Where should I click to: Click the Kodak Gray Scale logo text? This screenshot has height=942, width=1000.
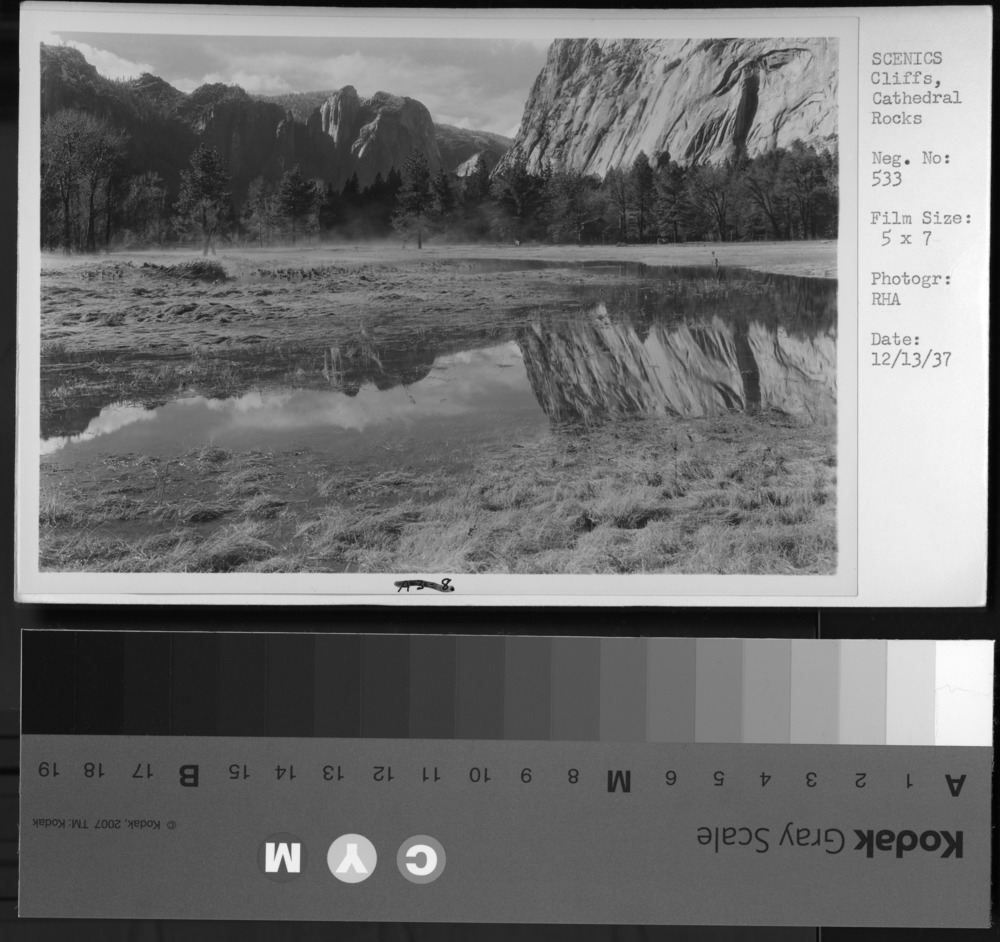point(829,841)
